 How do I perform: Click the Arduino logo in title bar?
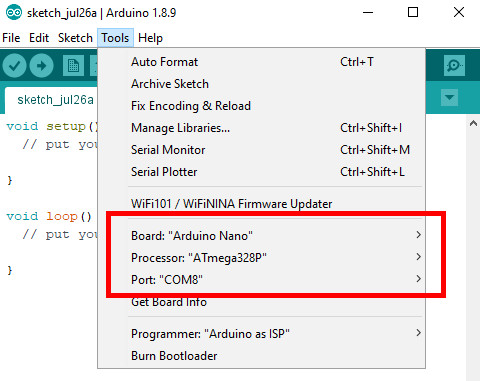click(x=14, y=13)
